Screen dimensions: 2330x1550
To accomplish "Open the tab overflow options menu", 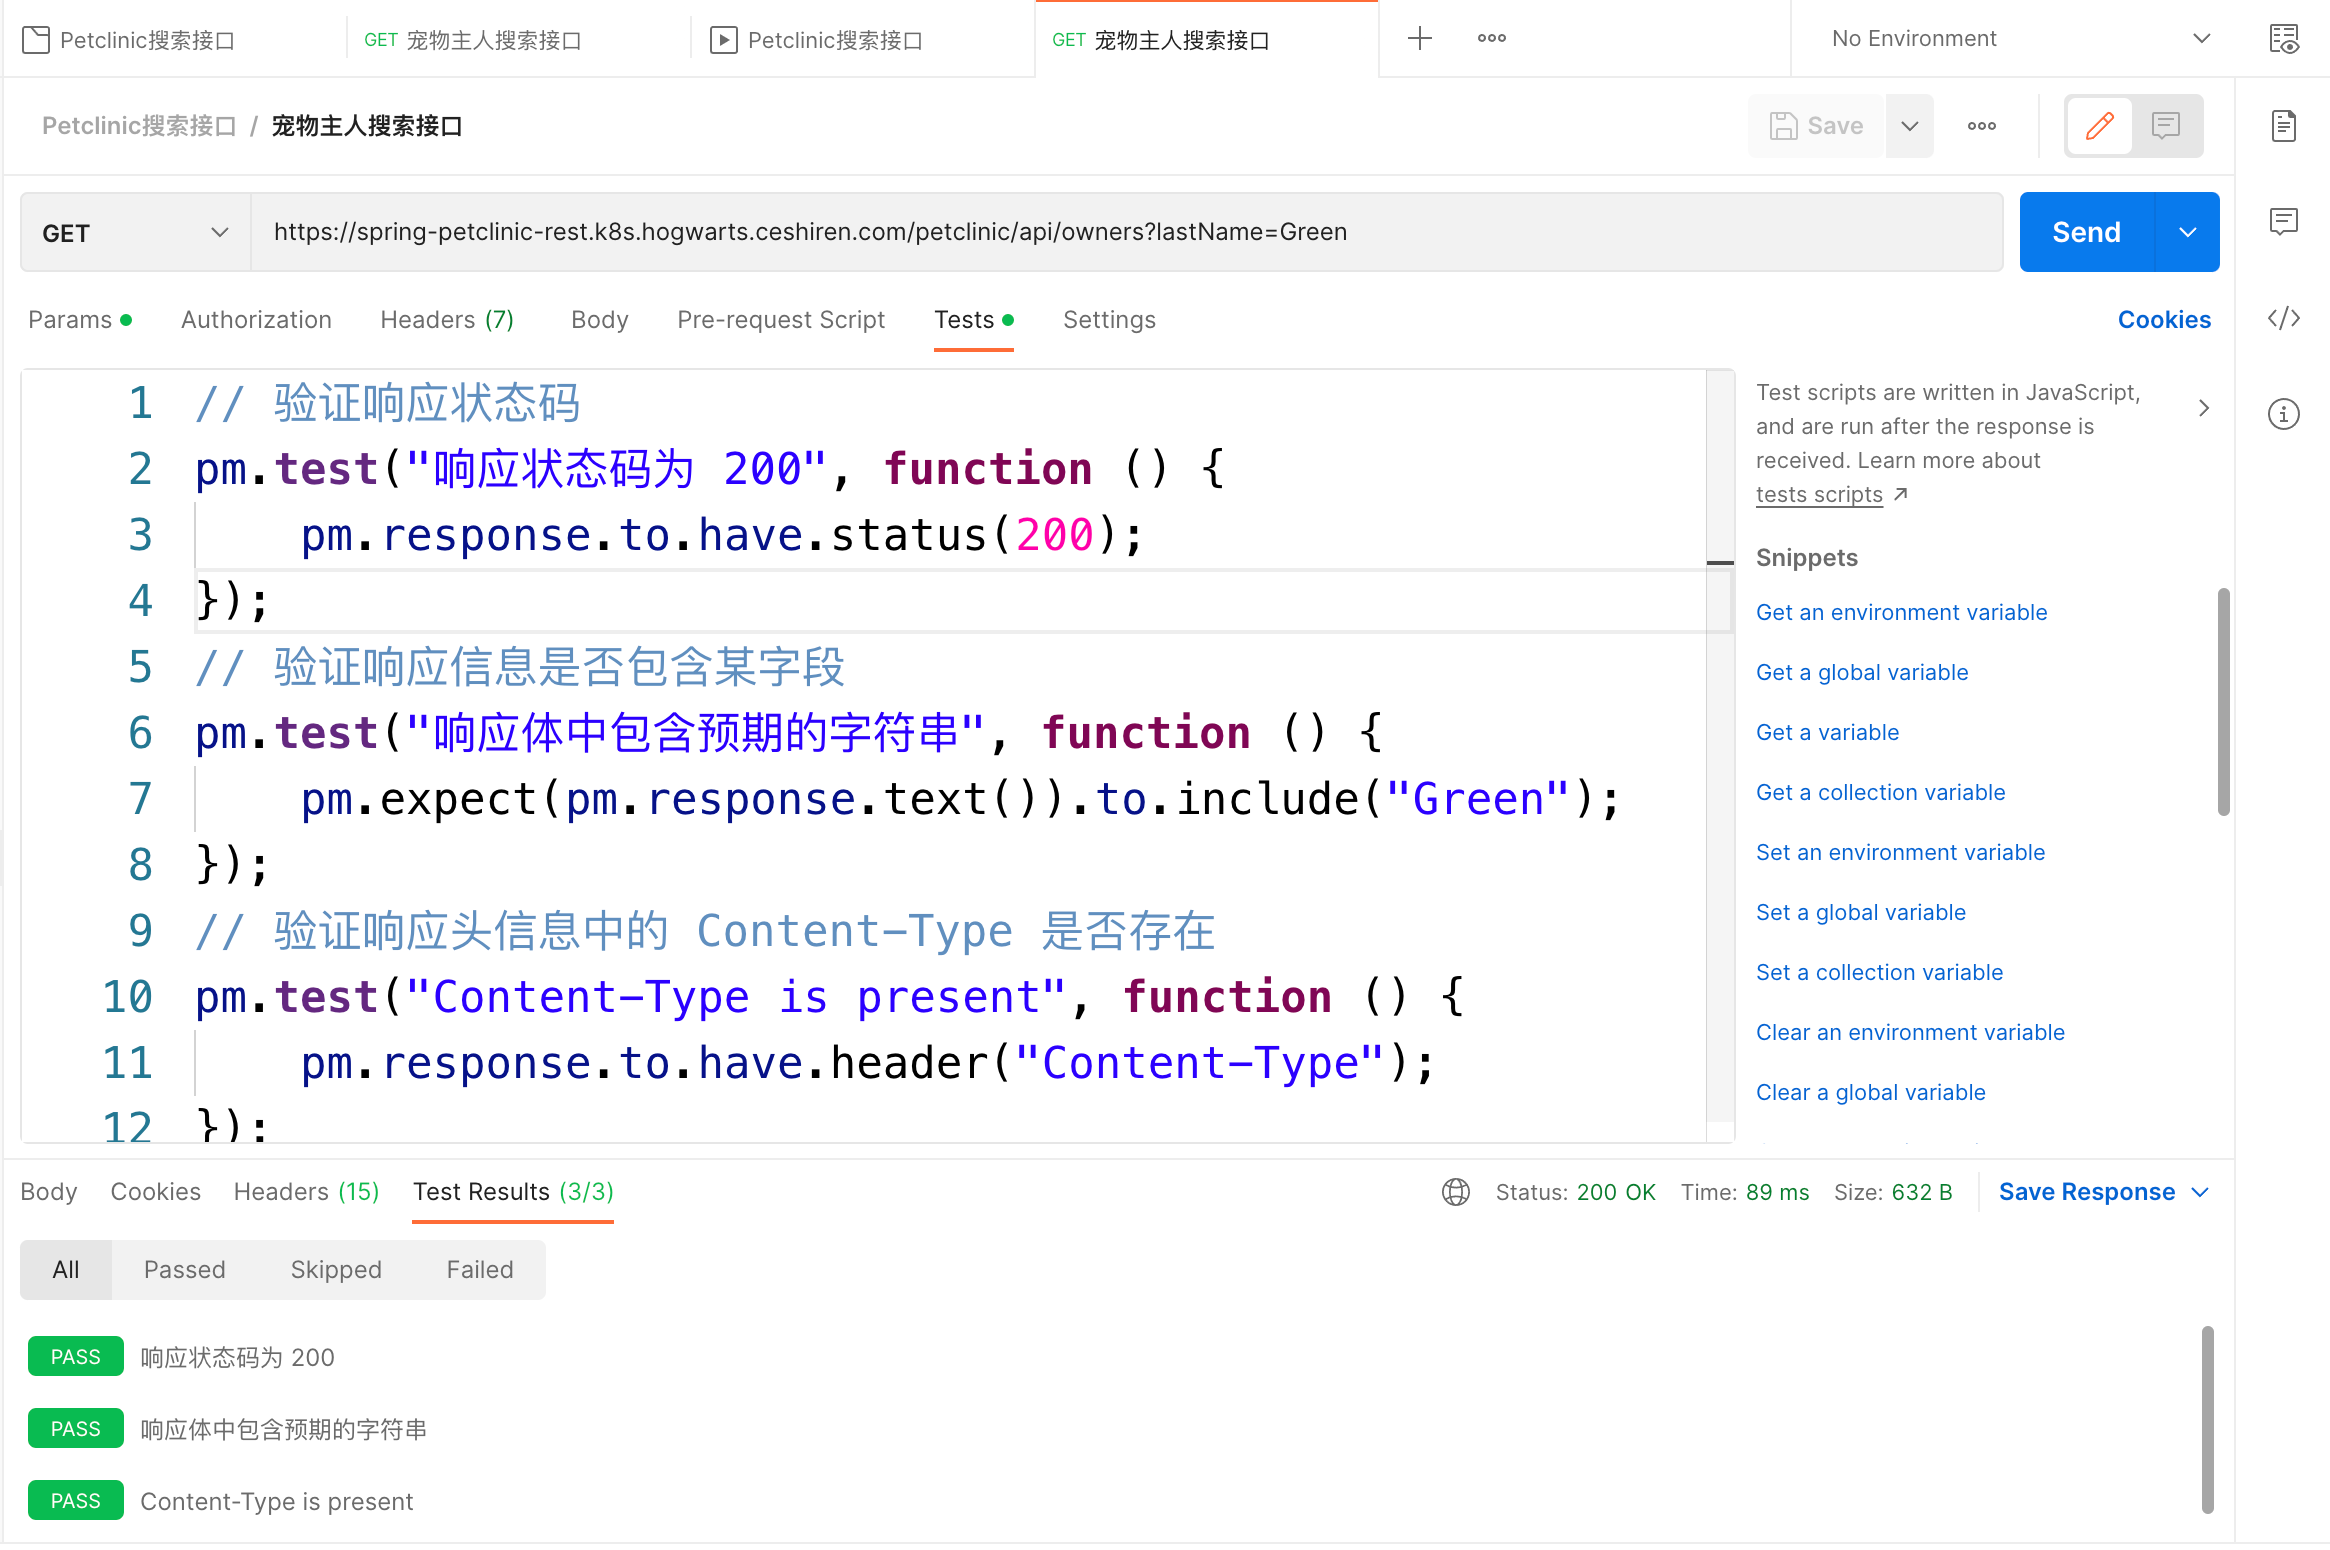I will tap(1491, 39).
